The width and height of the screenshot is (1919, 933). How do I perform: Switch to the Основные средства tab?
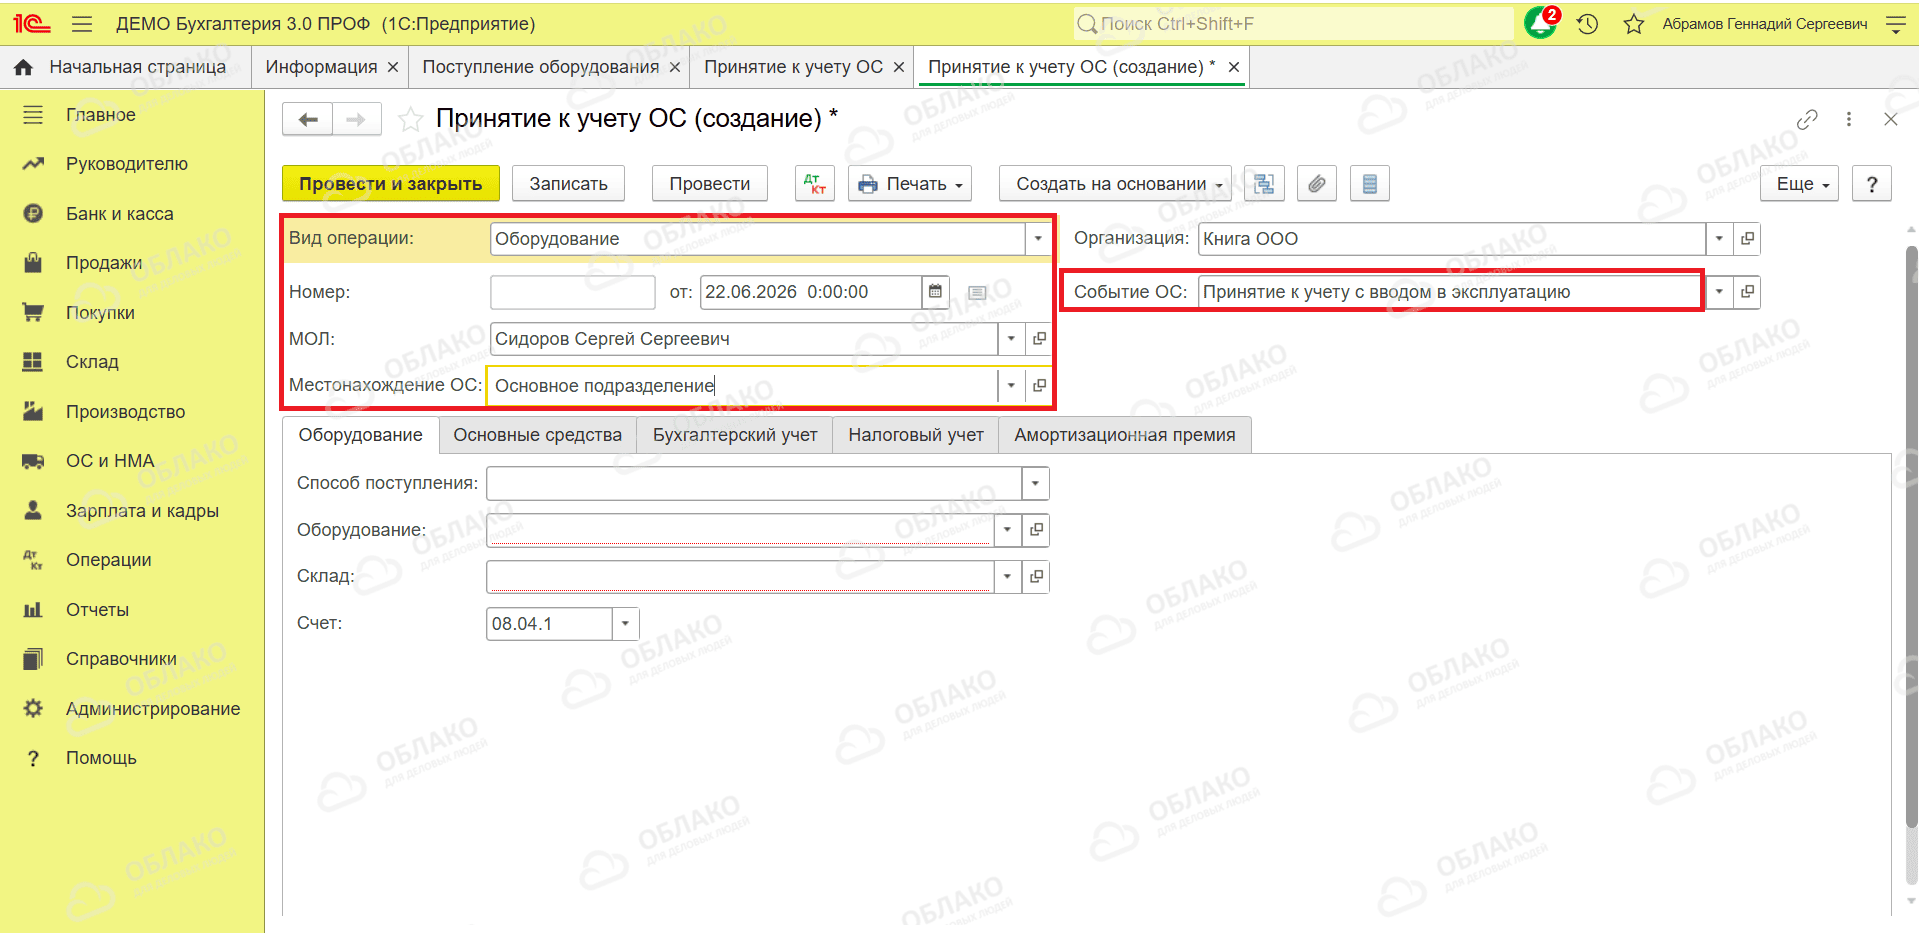pyautogui.click(x=538, y=435)
